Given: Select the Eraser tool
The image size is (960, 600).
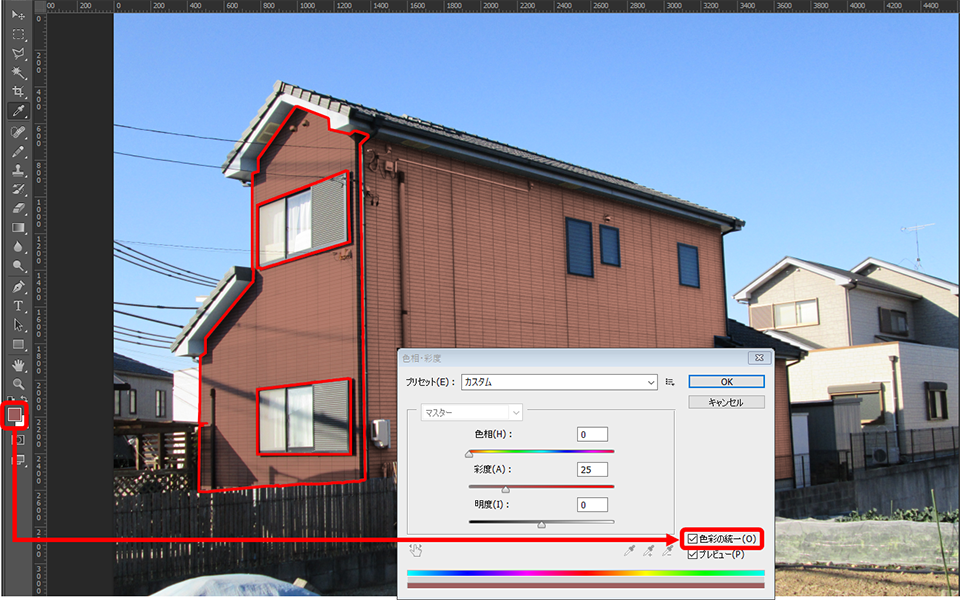Looking at the screenshot, I should 18,208.
